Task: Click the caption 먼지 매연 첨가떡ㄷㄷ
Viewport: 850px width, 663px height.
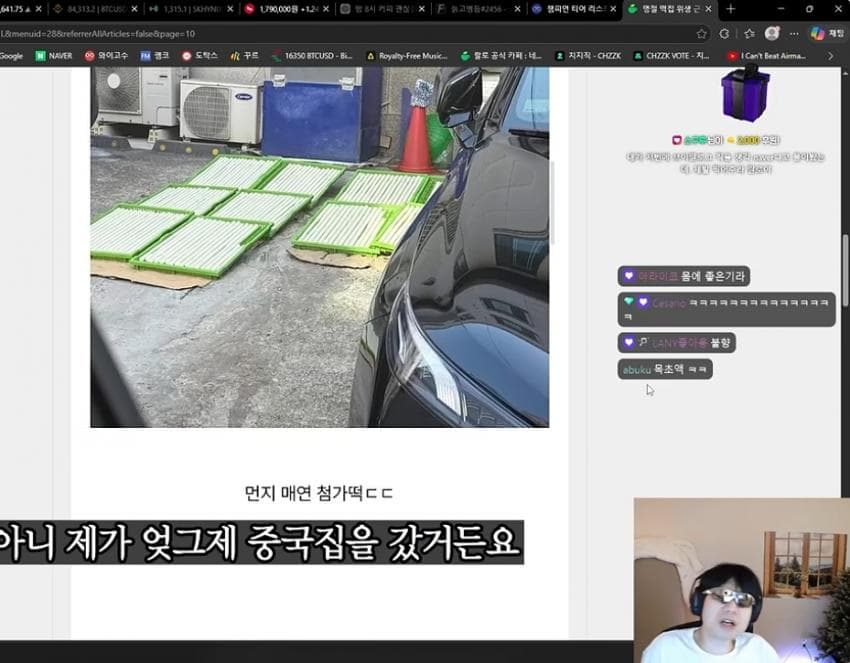Action: 319,493
